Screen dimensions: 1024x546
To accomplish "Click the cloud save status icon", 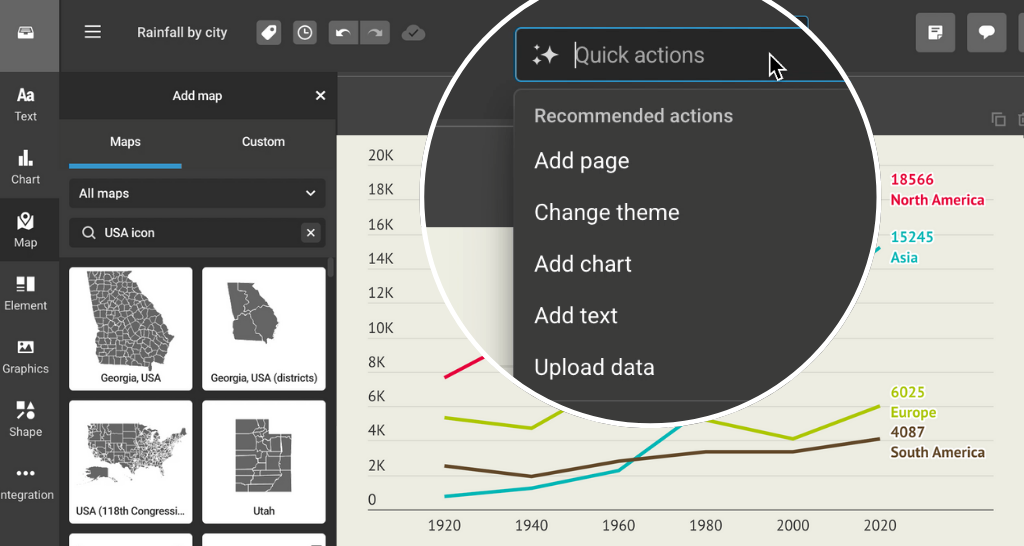I will 413,33.
